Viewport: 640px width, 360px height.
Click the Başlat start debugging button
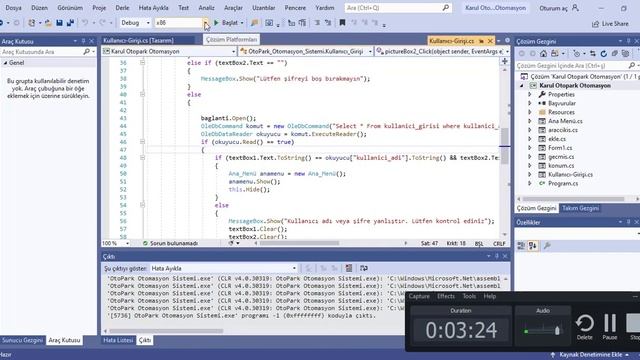point(226,23)
